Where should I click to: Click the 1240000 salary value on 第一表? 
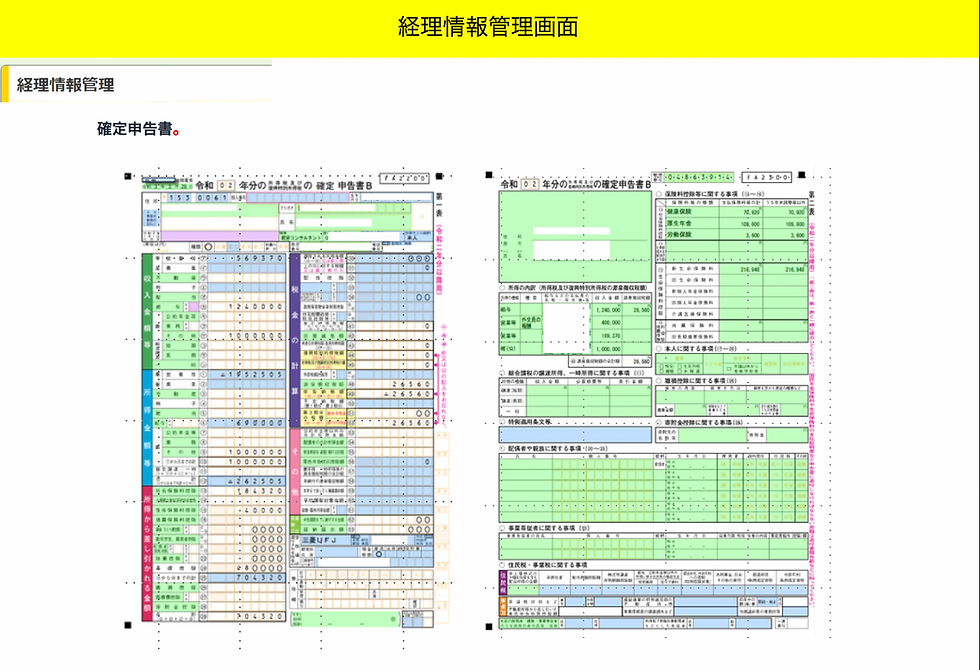pyautogui.click(x=255, y=306)
